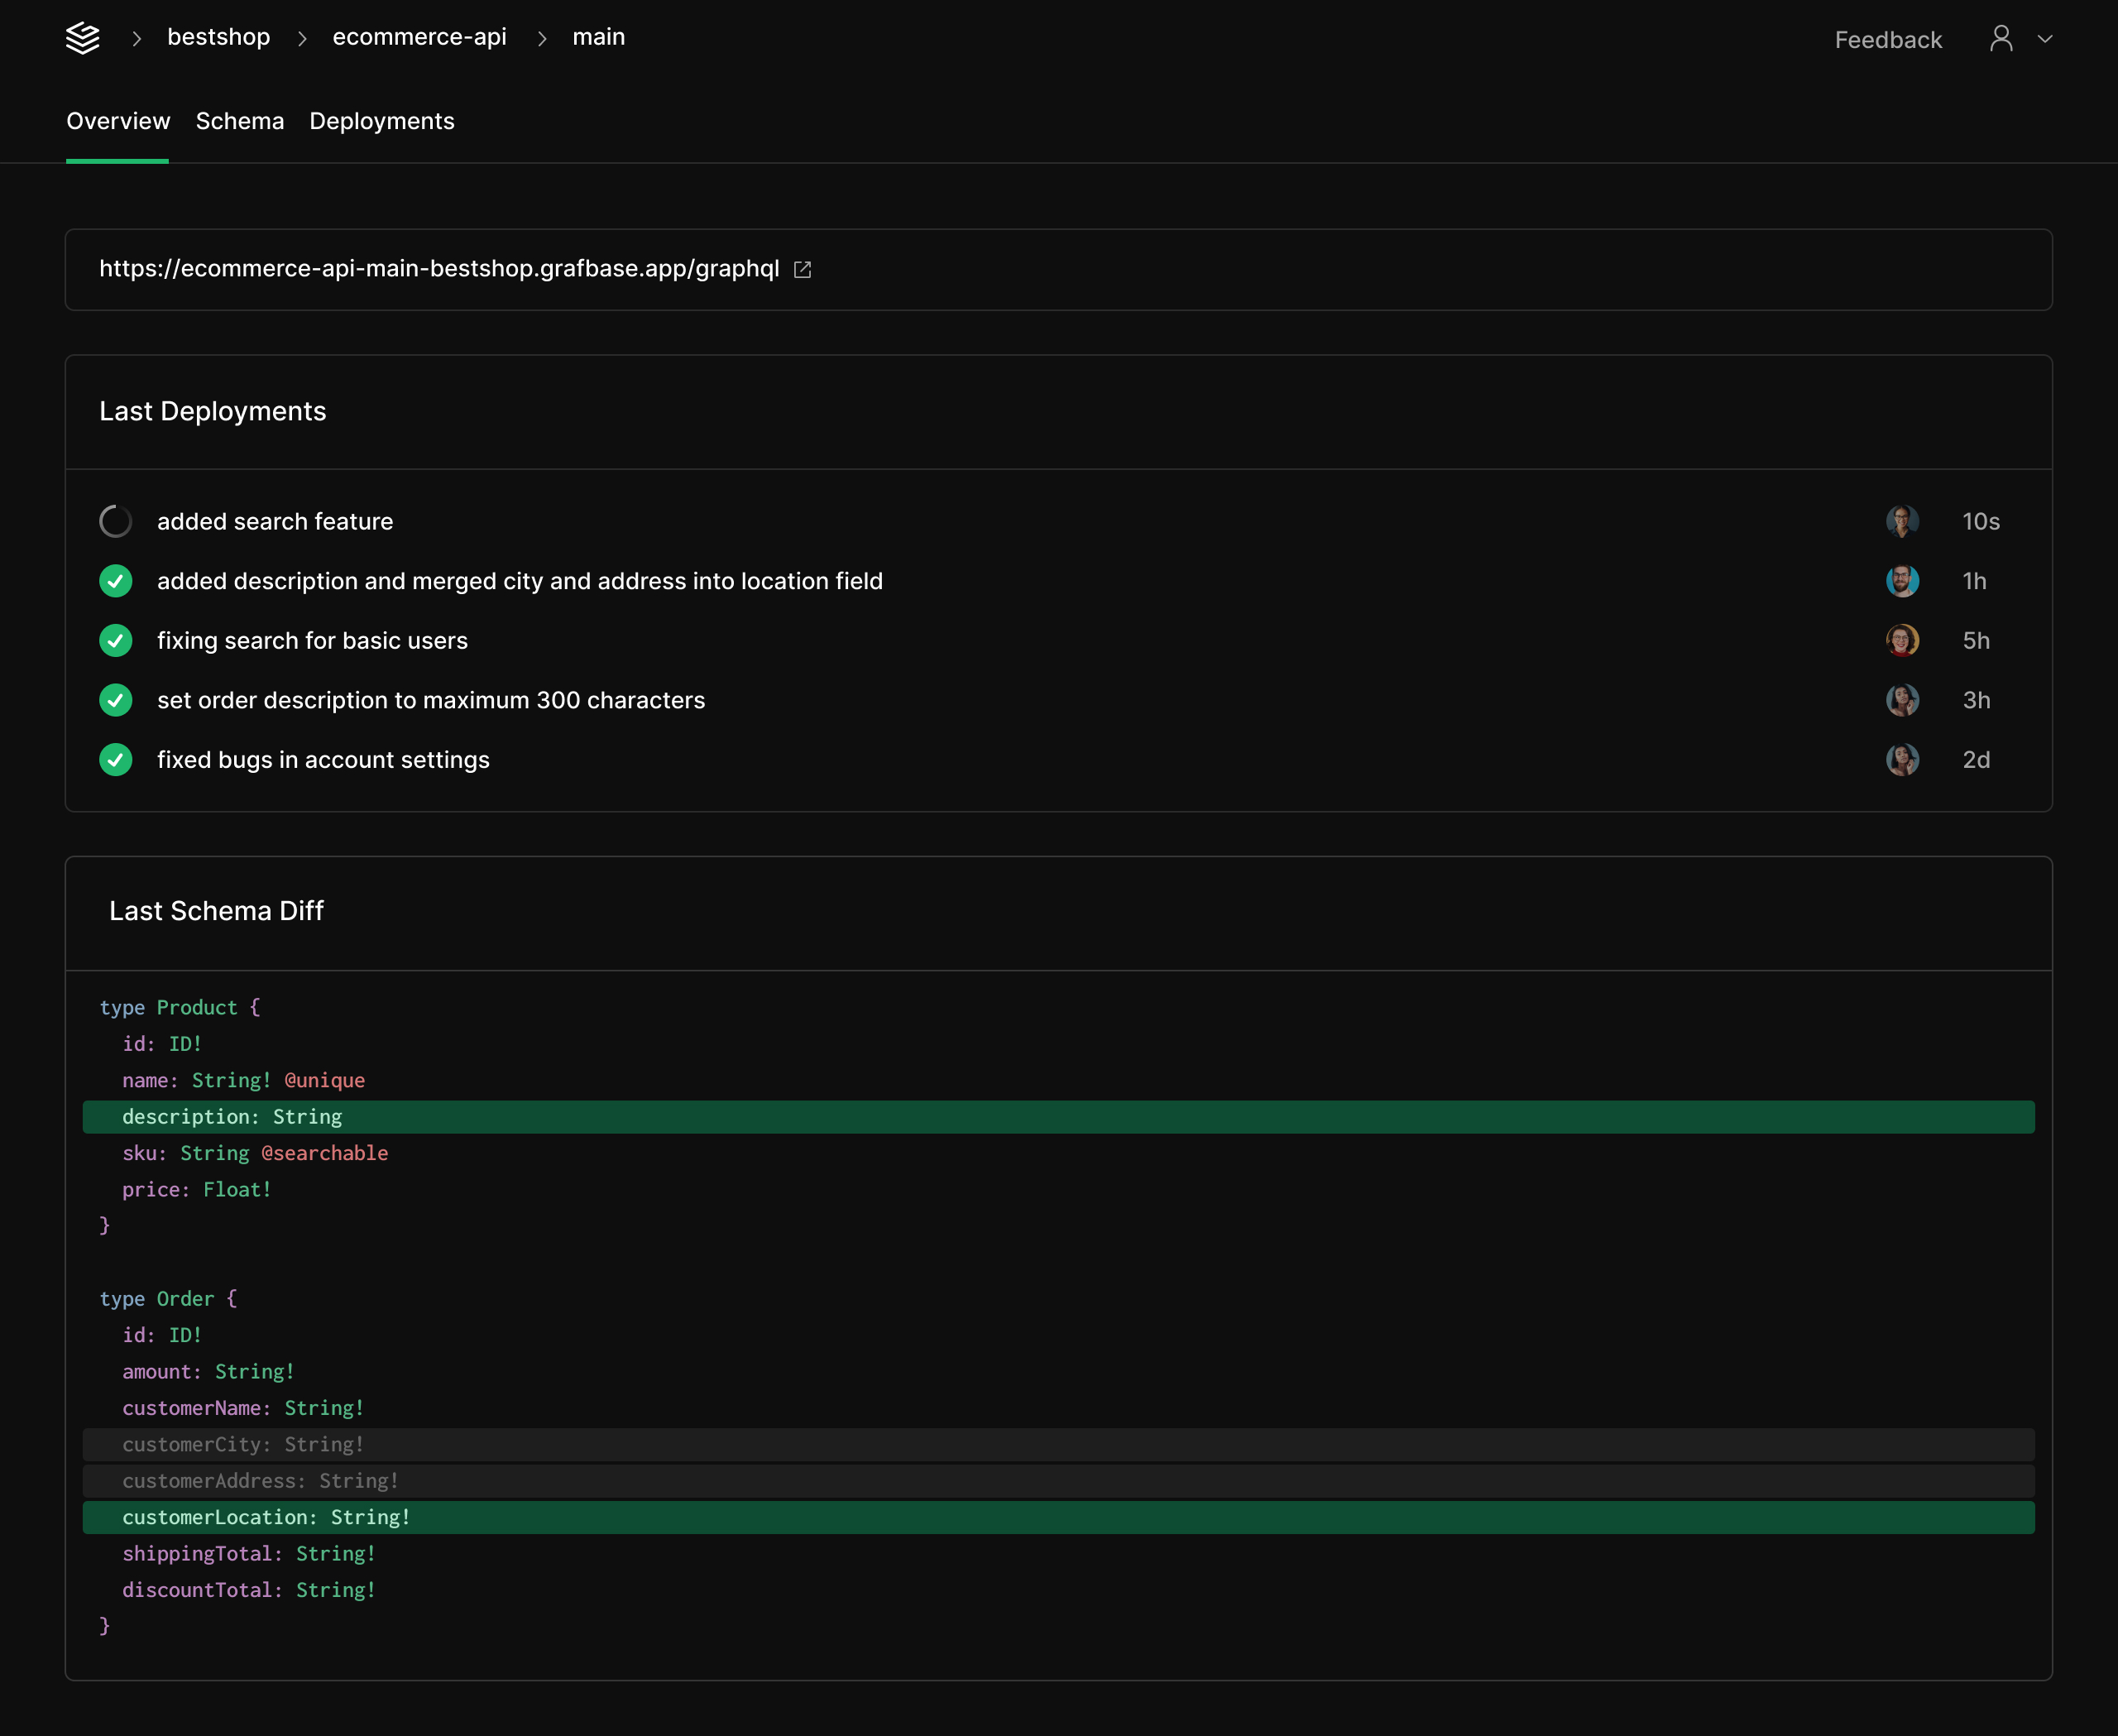Screen dimensions: 2118x1736
Task: Click loading spinner for added search feature
Action: [116, 522]
